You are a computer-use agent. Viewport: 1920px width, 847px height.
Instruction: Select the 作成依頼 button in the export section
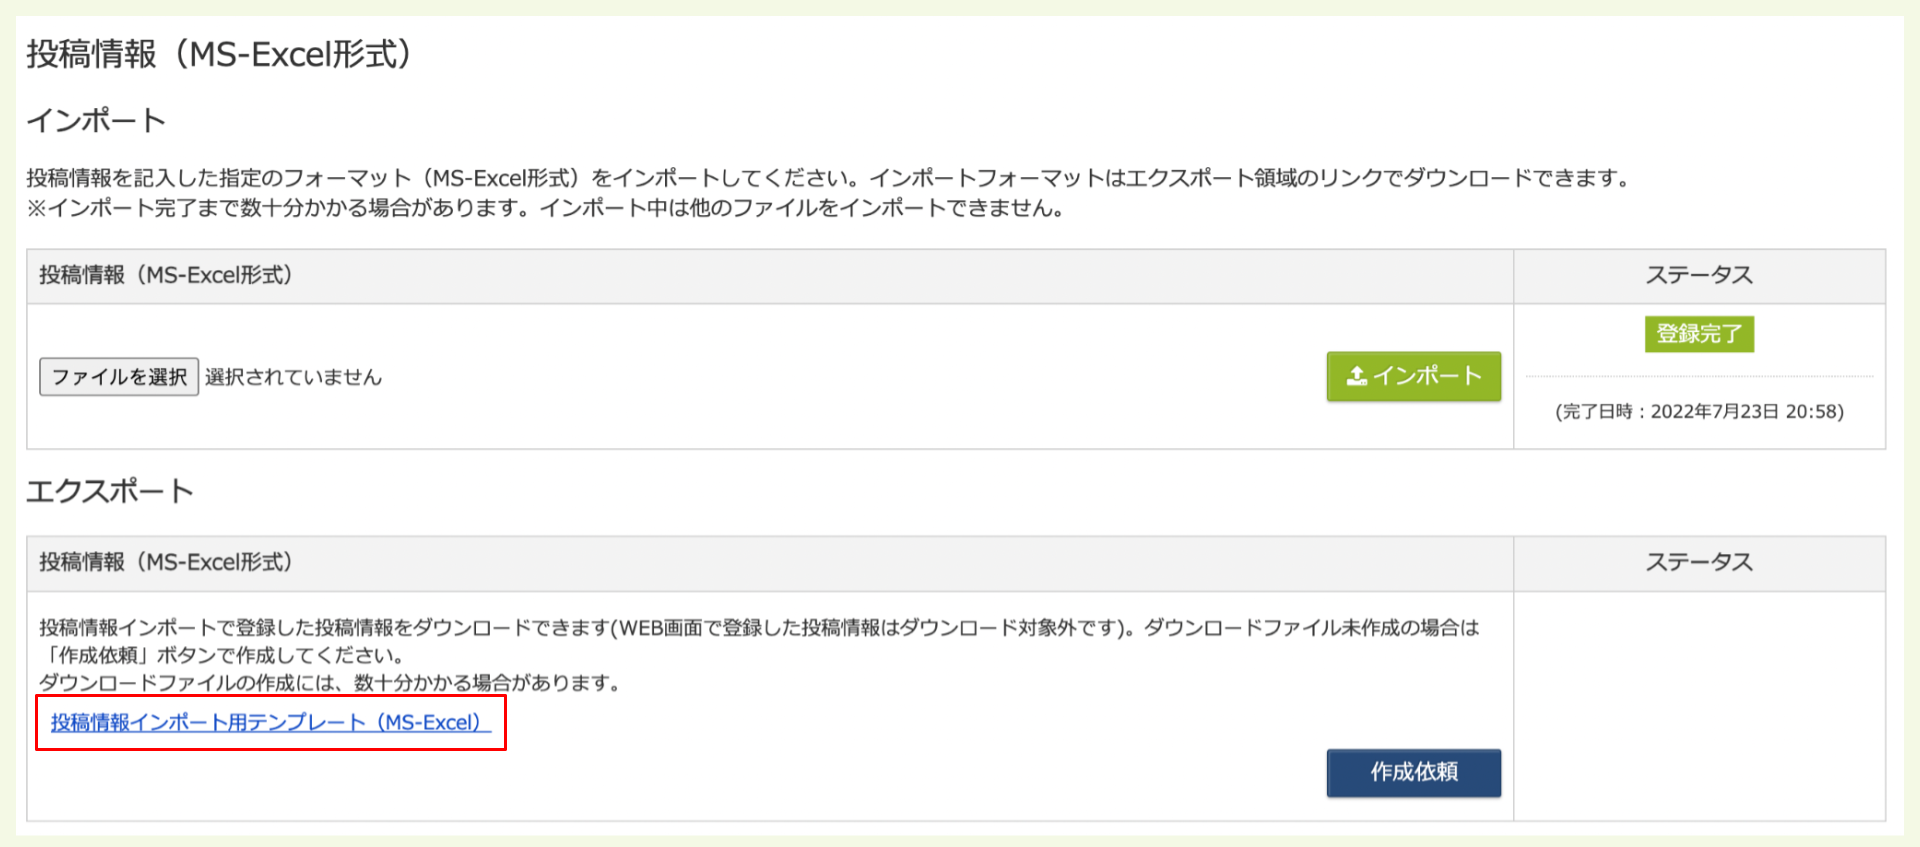(x=1413, y=772)
